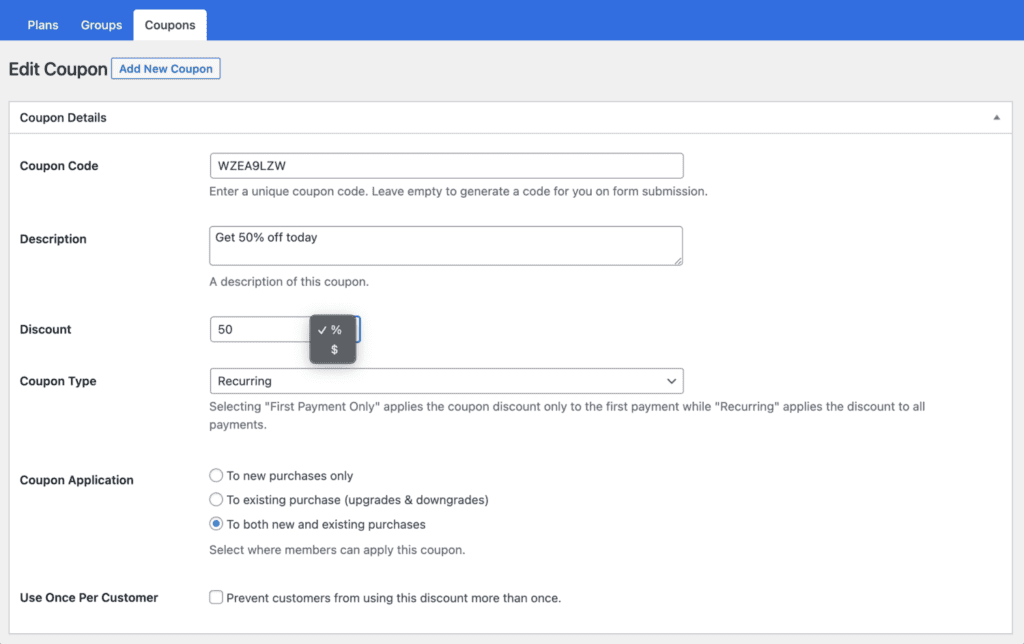The height and width of the screenshot is (644, 1024).
Task: Click the Coupon Code input field
Action: (x=446, y=166)
